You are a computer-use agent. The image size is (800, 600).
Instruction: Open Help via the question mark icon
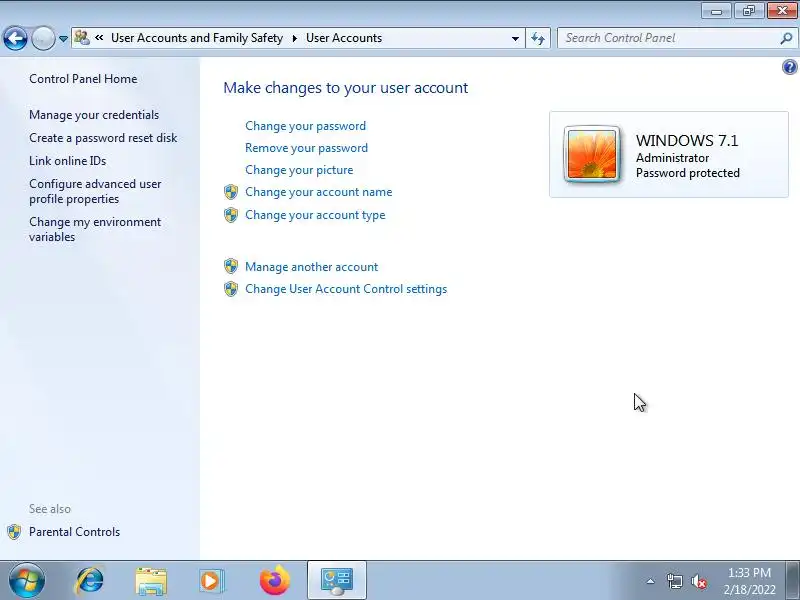tap(789, 67)
